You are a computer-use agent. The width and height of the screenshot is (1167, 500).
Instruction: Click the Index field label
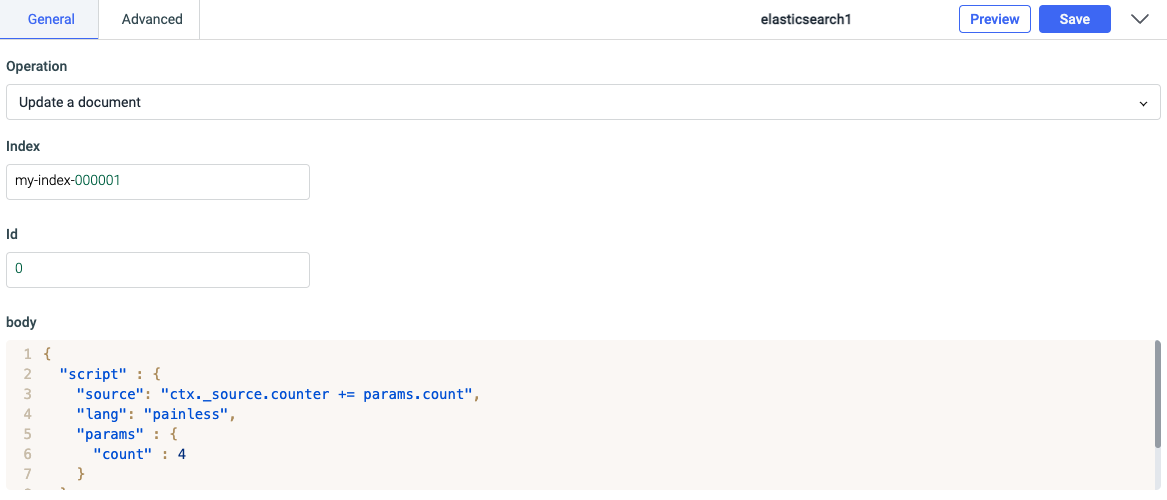point(23,146)
